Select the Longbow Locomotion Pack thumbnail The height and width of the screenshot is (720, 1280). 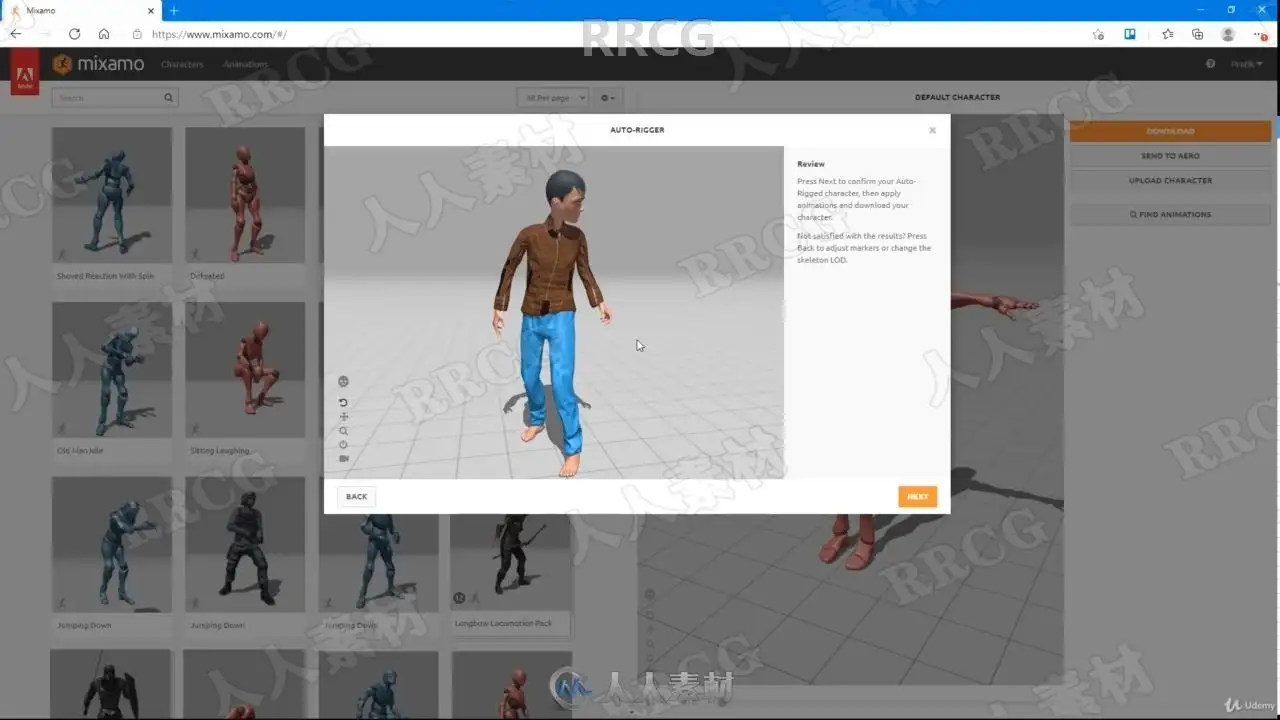coord(510,560)
